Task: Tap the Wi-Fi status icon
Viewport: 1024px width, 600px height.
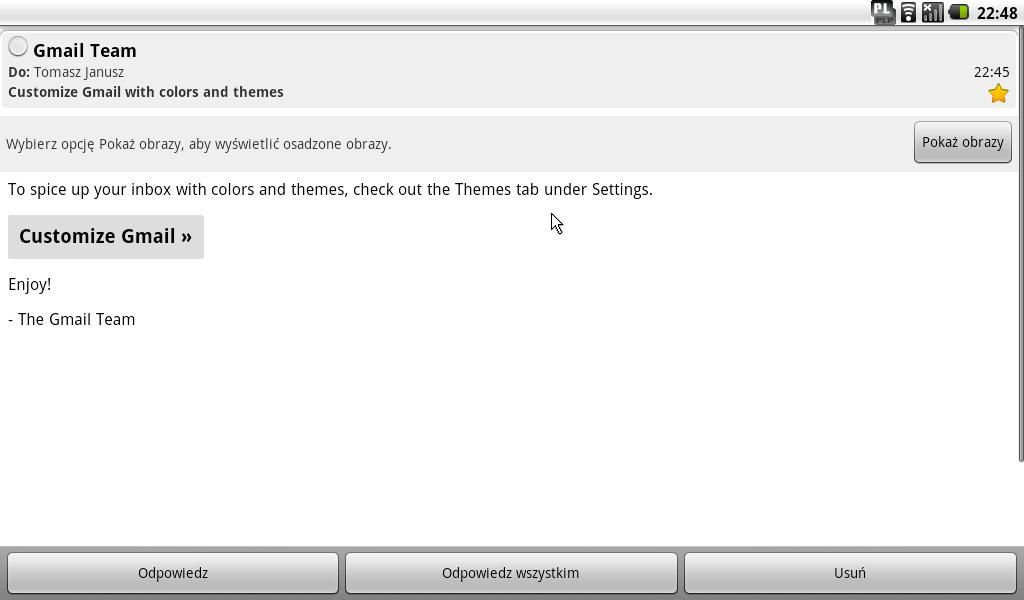Action: (x=908, y=12)
